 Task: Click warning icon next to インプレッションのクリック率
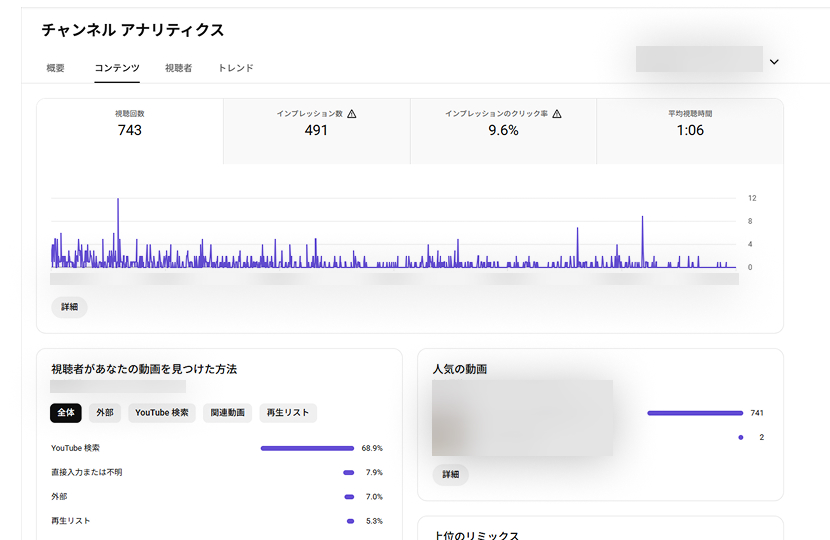pos(557,114)
